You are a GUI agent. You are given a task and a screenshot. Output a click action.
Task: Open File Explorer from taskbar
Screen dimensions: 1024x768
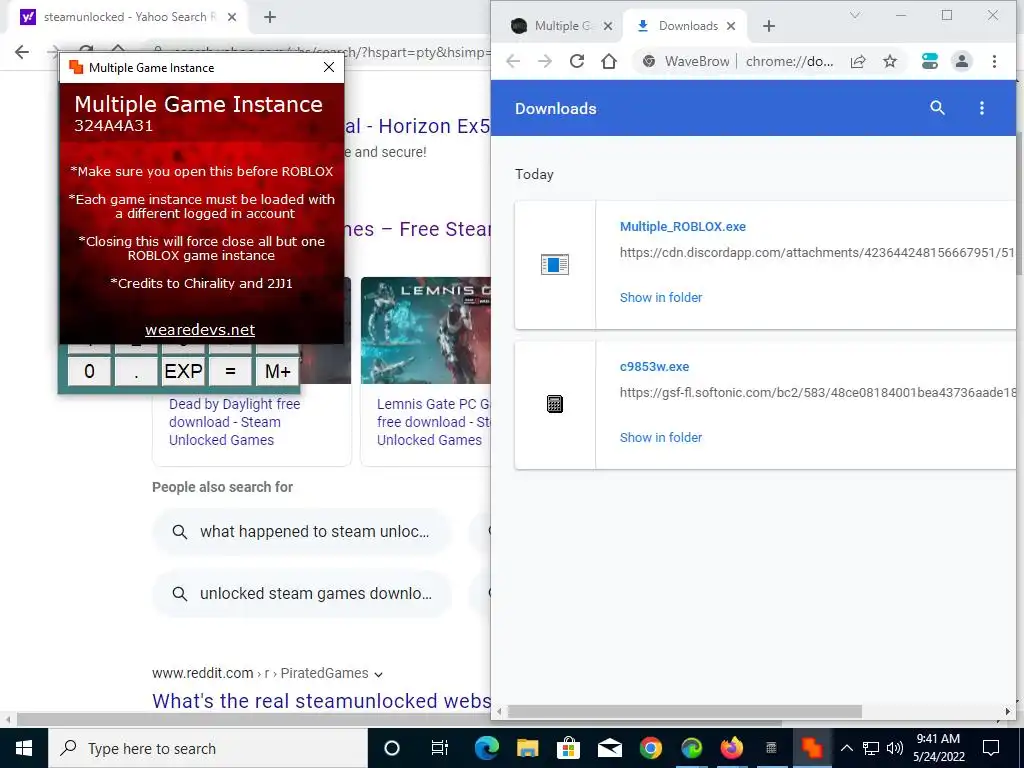click(x=527, y=748)
